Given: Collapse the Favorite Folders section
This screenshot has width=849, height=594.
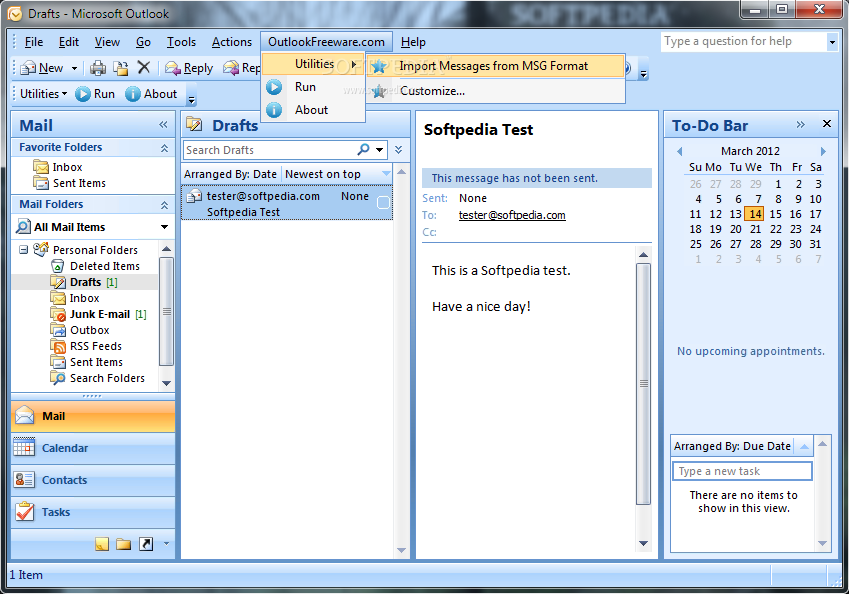Looking at the screenshot, I should (164, 147).
